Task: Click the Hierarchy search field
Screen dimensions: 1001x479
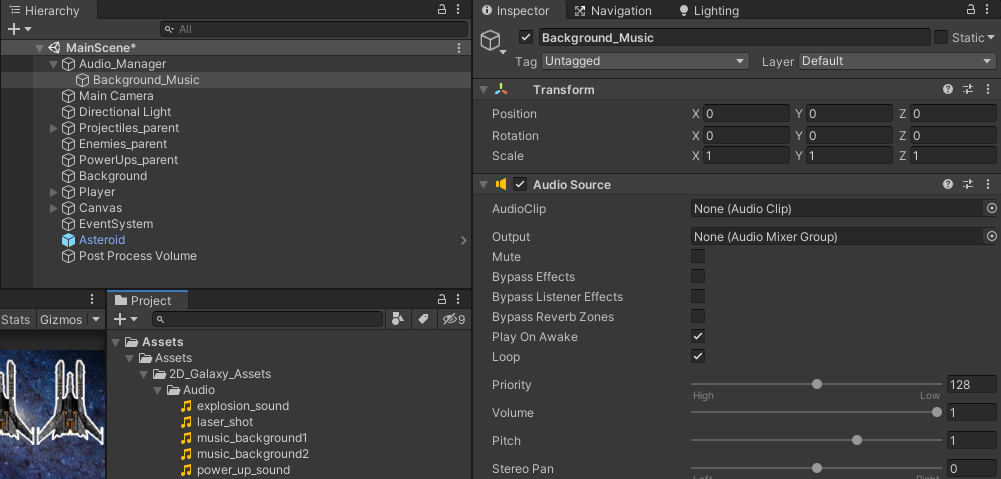Action: click(313, 29)
